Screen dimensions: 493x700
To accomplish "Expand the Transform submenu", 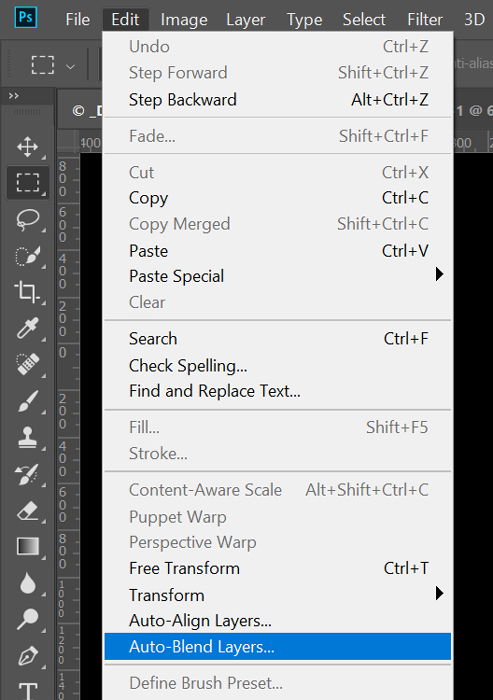I will coord(278,595).
